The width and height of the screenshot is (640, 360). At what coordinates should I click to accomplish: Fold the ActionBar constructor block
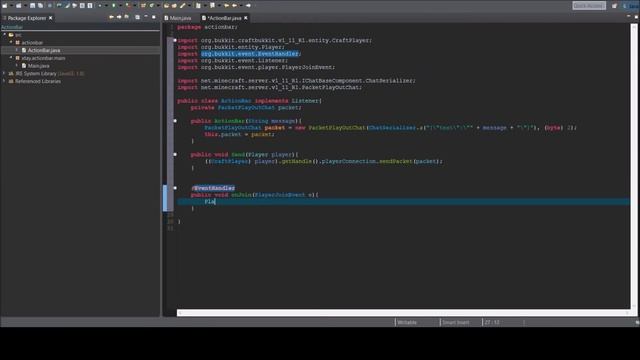click(x=175, y=121)
